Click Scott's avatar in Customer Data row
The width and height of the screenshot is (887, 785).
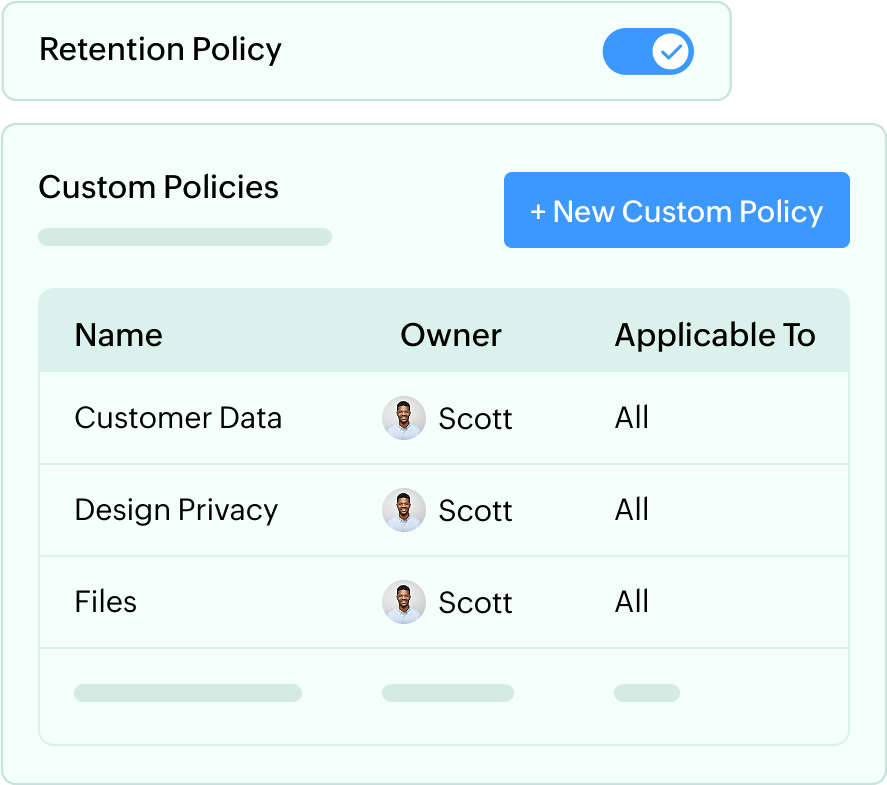click(404, 418)
